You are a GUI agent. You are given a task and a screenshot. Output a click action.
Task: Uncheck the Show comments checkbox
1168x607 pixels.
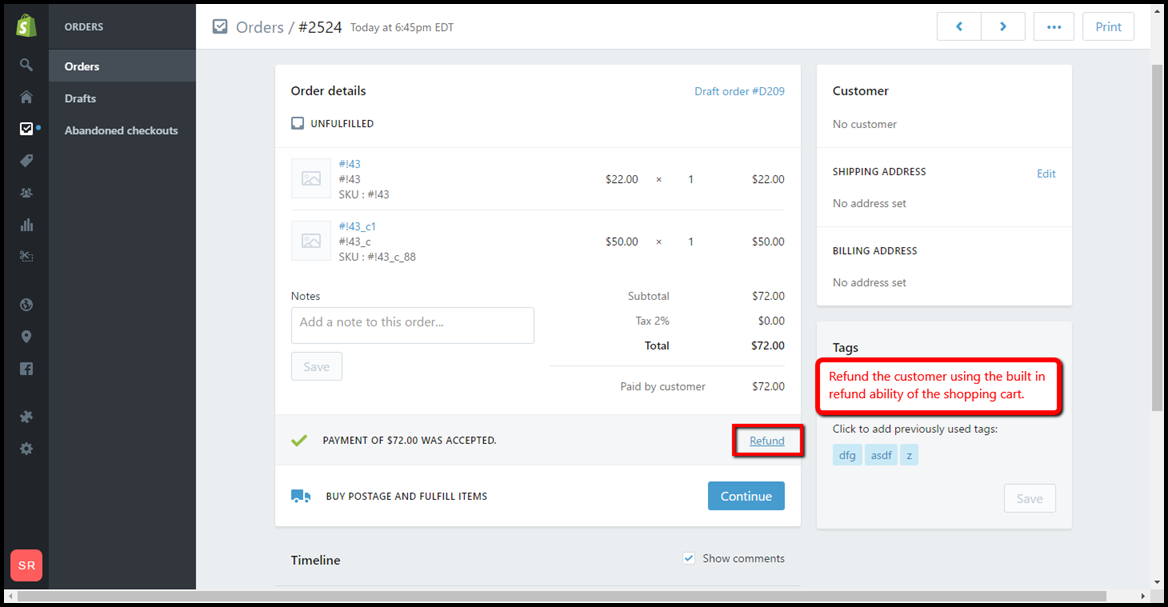(689, 558)
